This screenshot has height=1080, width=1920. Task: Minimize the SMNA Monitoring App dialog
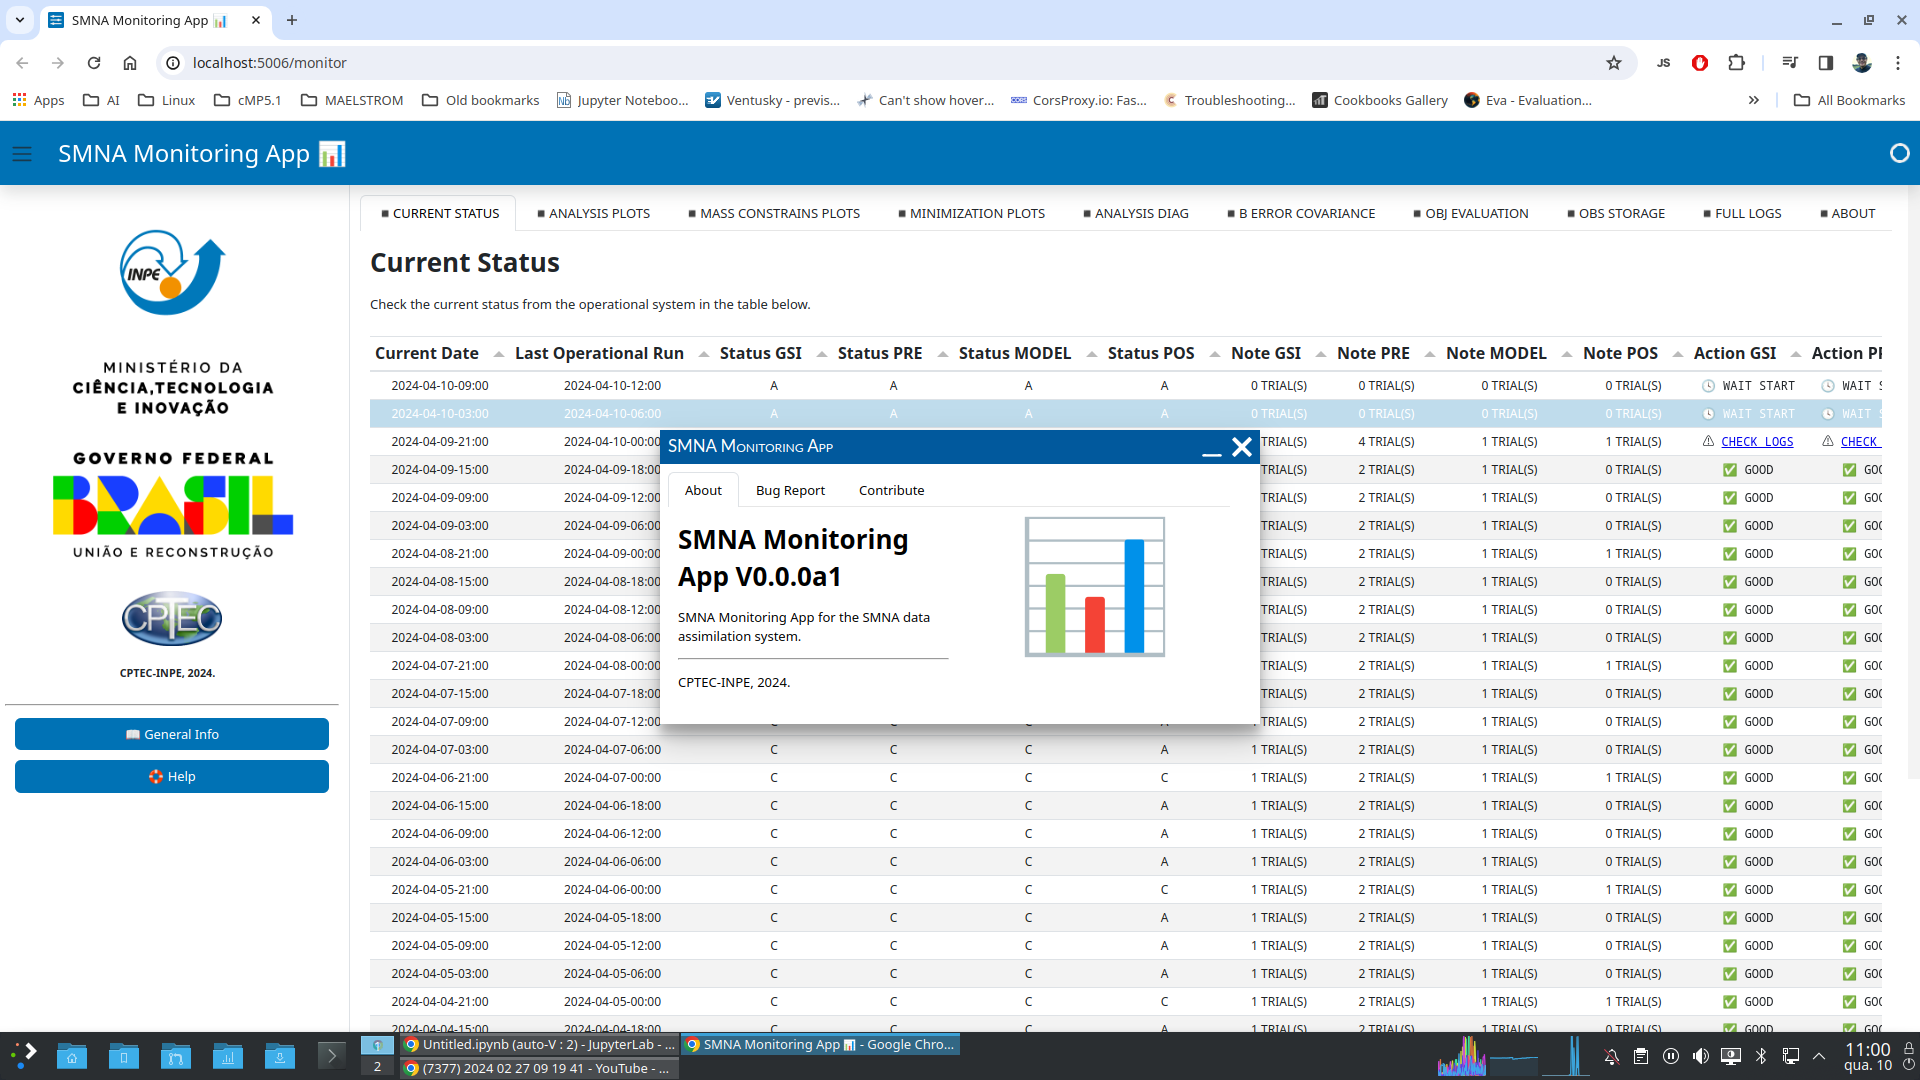[1211, 448]
